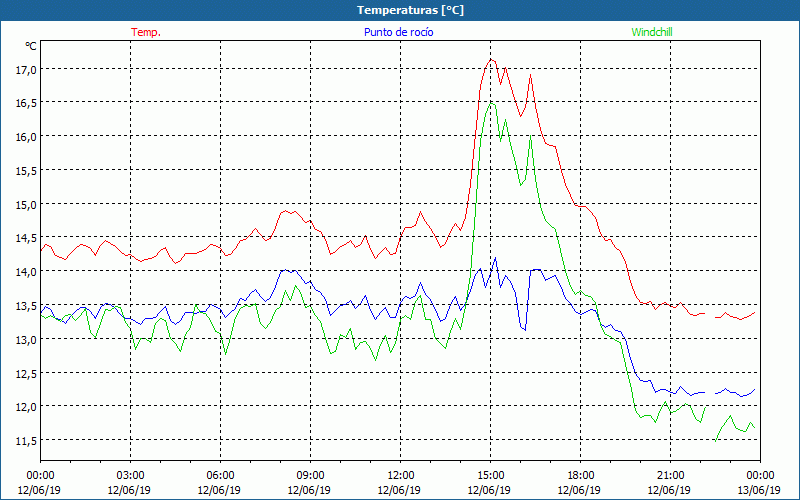800x500 pixels.
Task: Click the 15,0 y-axis value
Action: click(26, 205)
